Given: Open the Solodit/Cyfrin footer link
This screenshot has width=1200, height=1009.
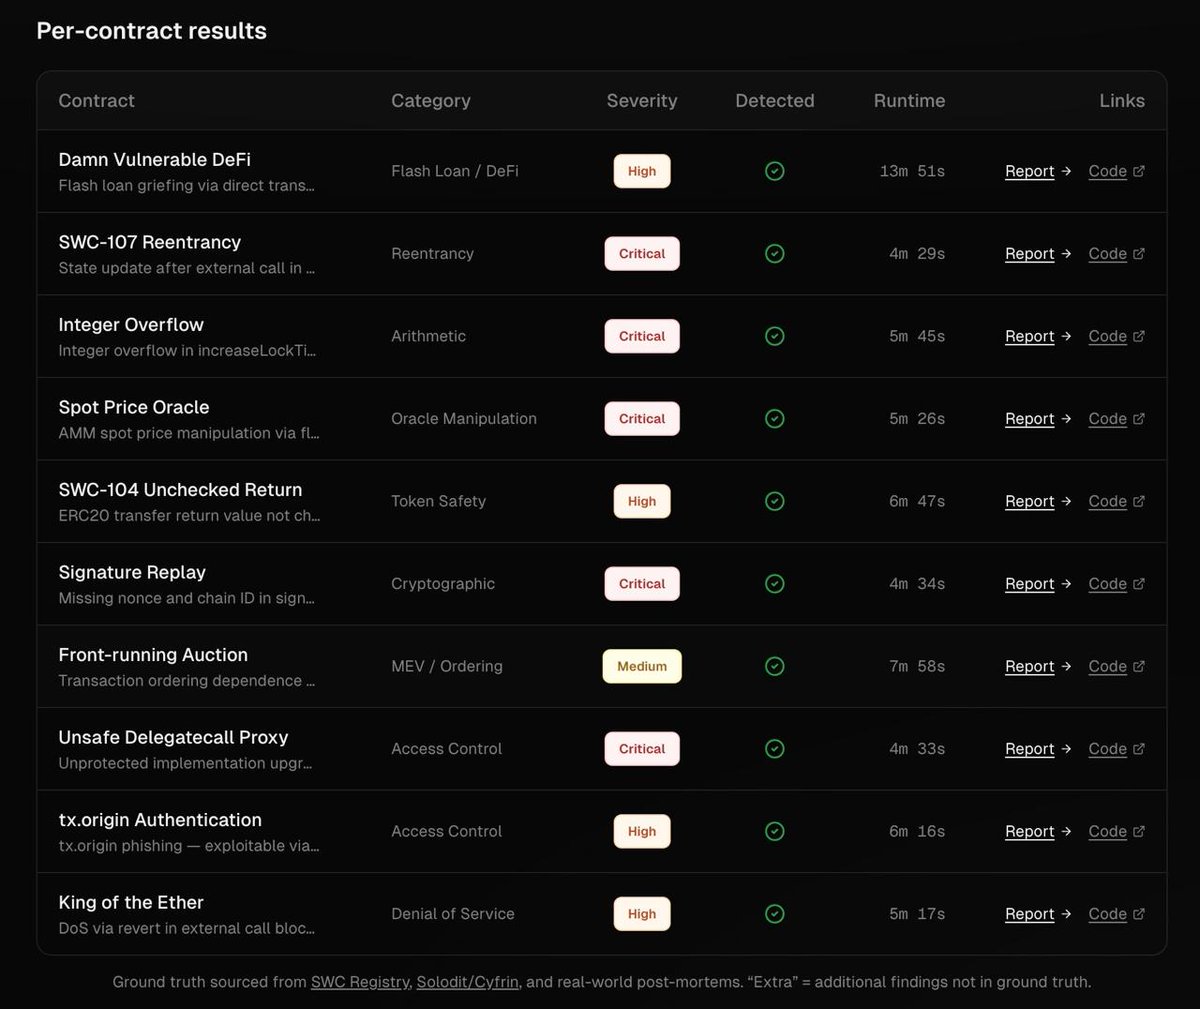Looking at the screenshot, I should point(468,982).
